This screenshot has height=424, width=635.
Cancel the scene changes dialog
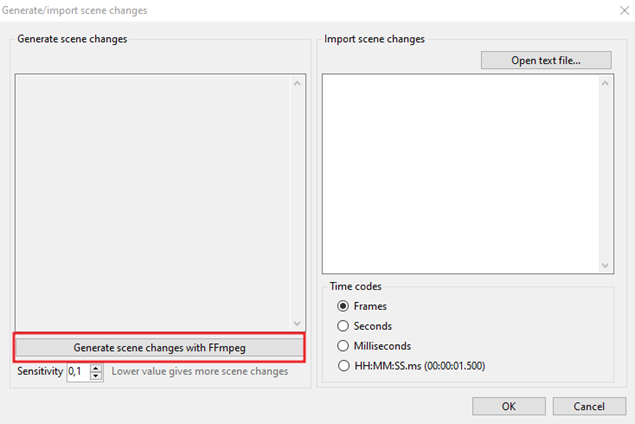589,406
